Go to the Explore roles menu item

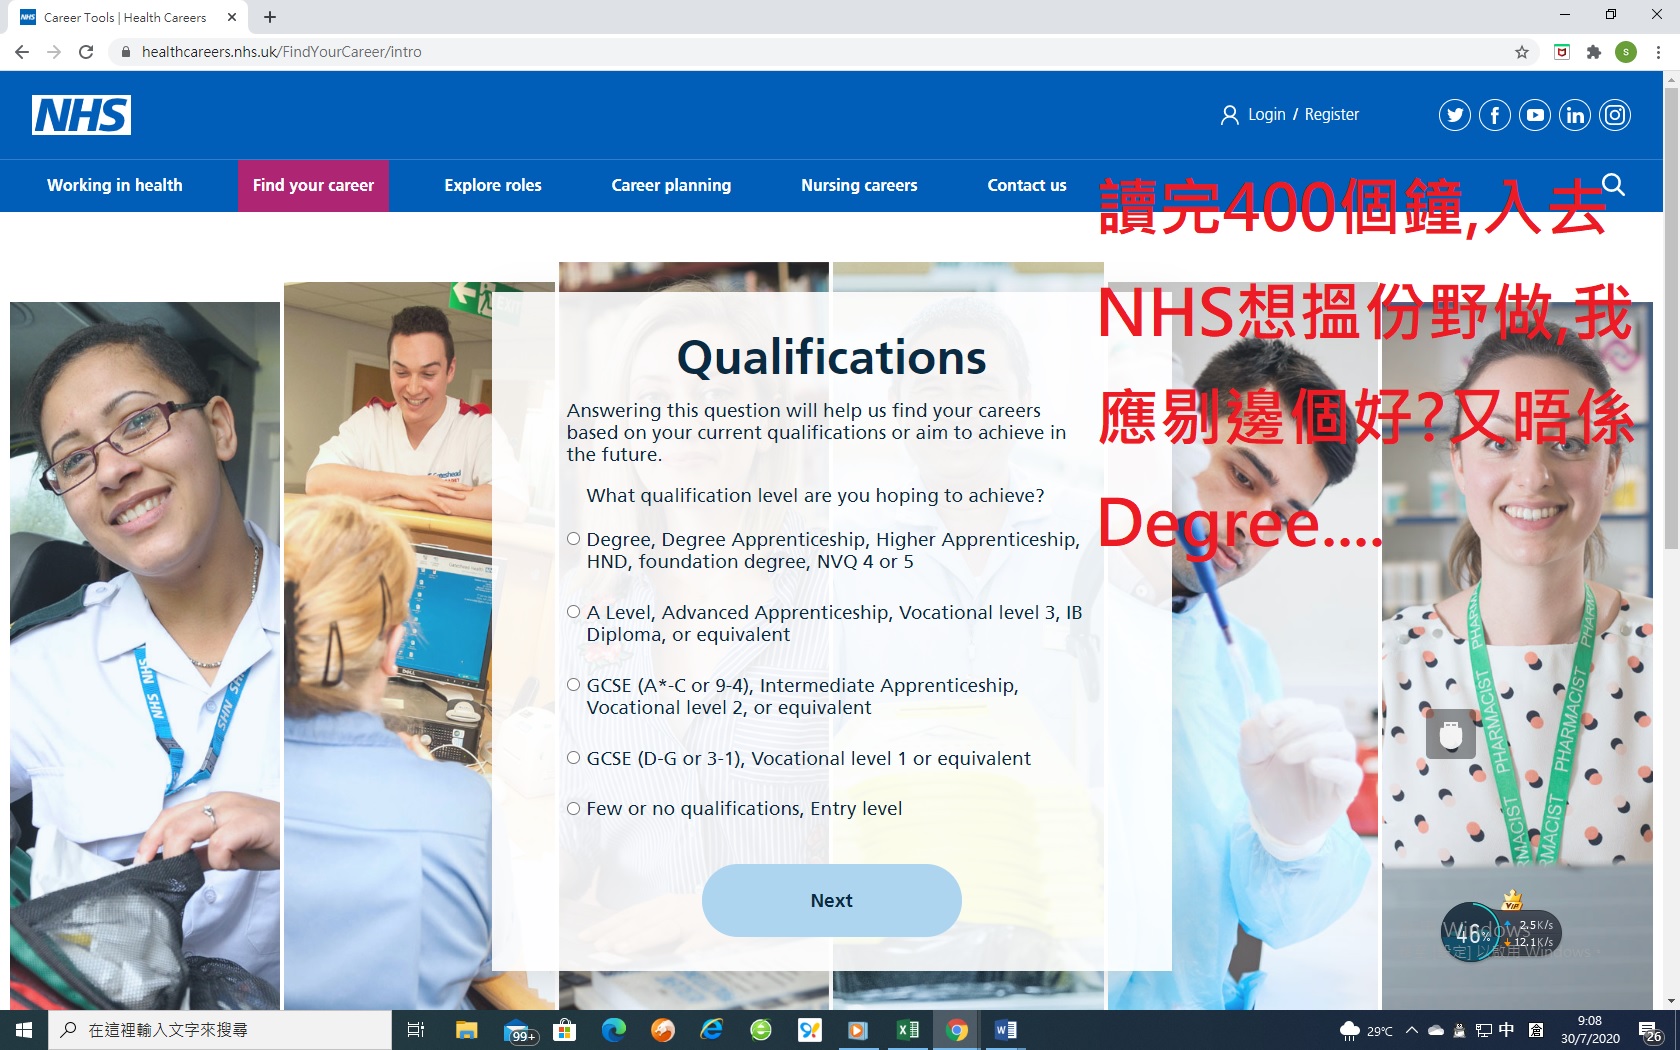493,185
